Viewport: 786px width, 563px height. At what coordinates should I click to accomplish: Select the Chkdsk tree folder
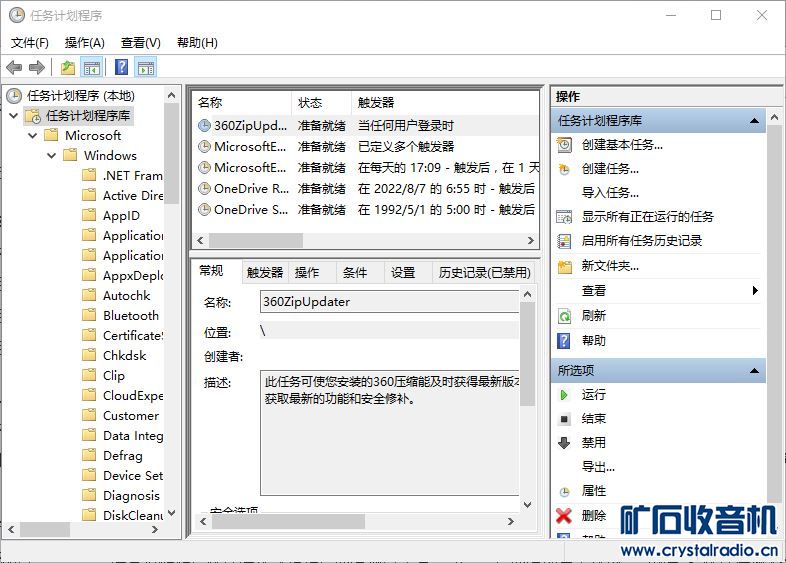[124, 355]
